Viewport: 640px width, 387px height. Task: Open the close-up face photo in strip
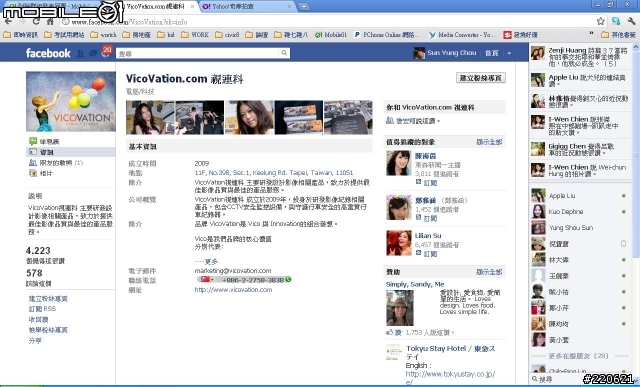(x=249, y=118)
